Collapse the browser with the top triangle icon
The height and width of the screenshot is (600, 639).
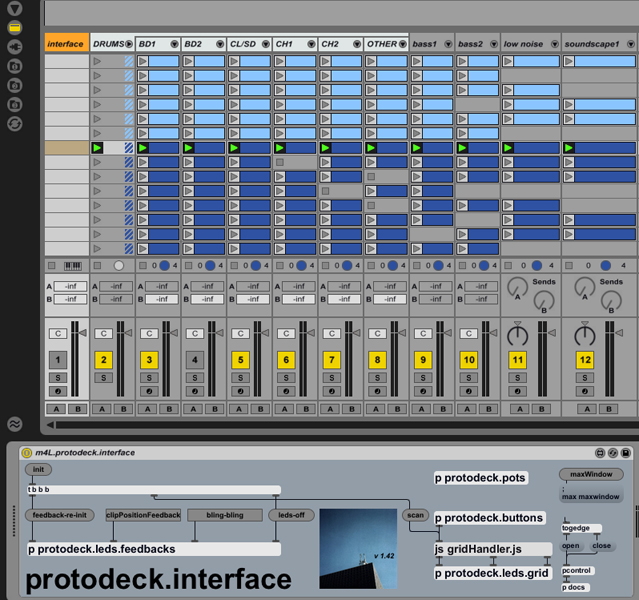click(x=14, y=8)
